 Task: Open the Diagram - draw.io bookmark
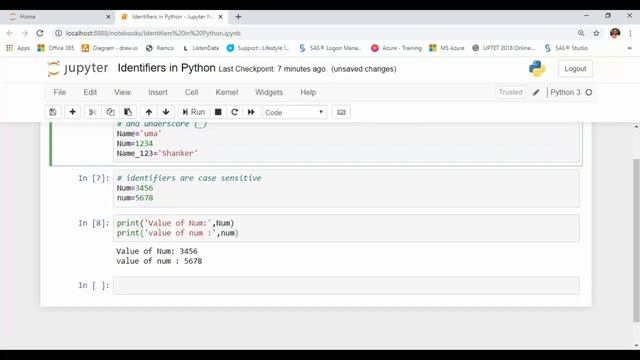110,48
